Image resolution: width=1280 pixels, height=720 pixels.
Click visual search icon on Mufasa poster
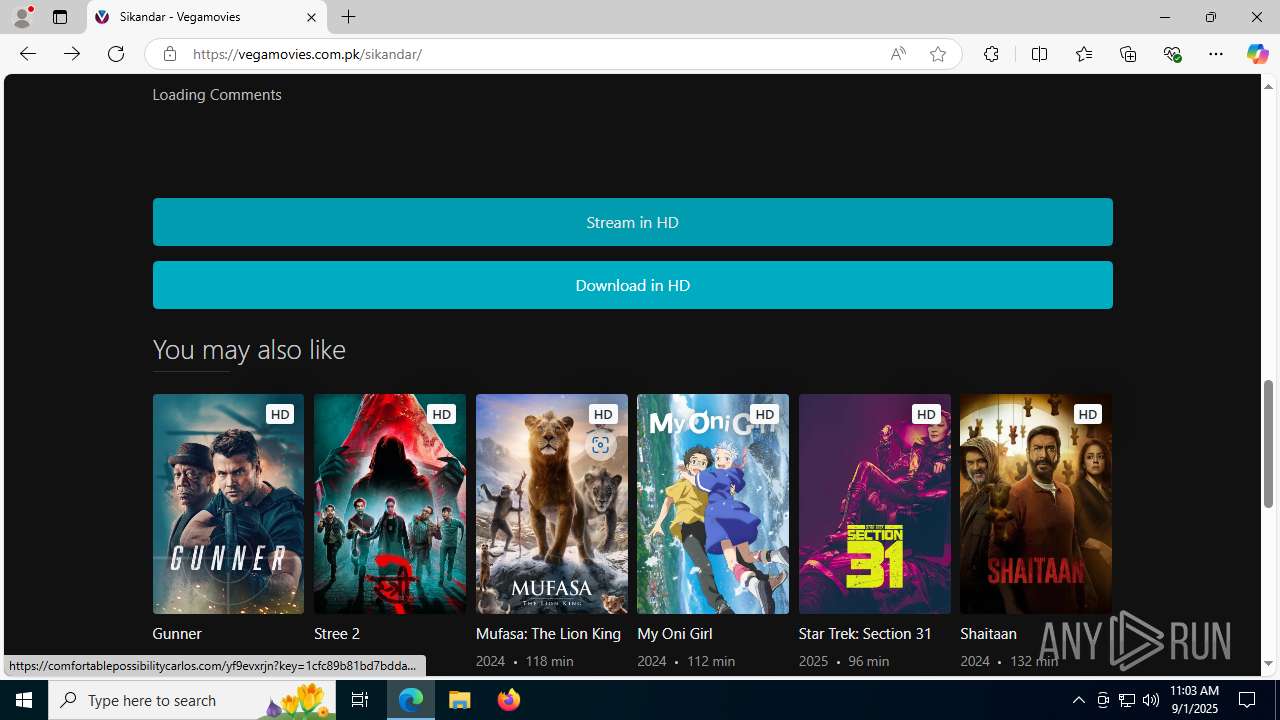[x=600, y=445]
